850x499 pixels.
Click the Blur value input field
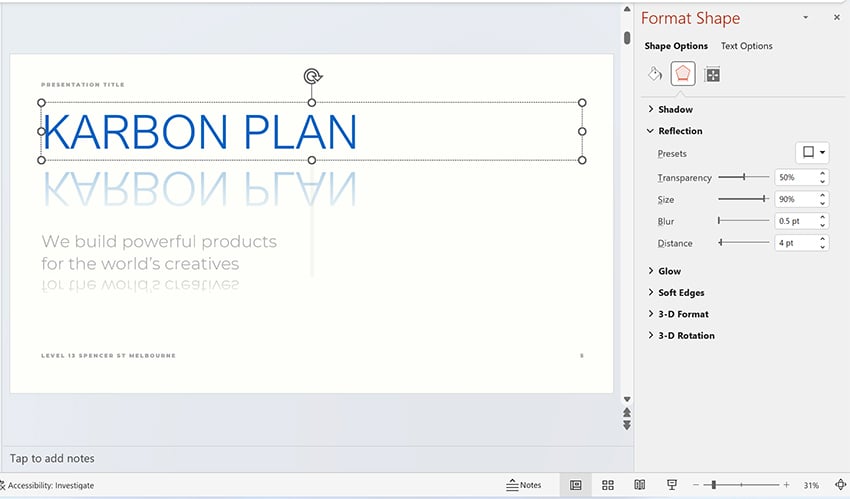tap(795, 221)
